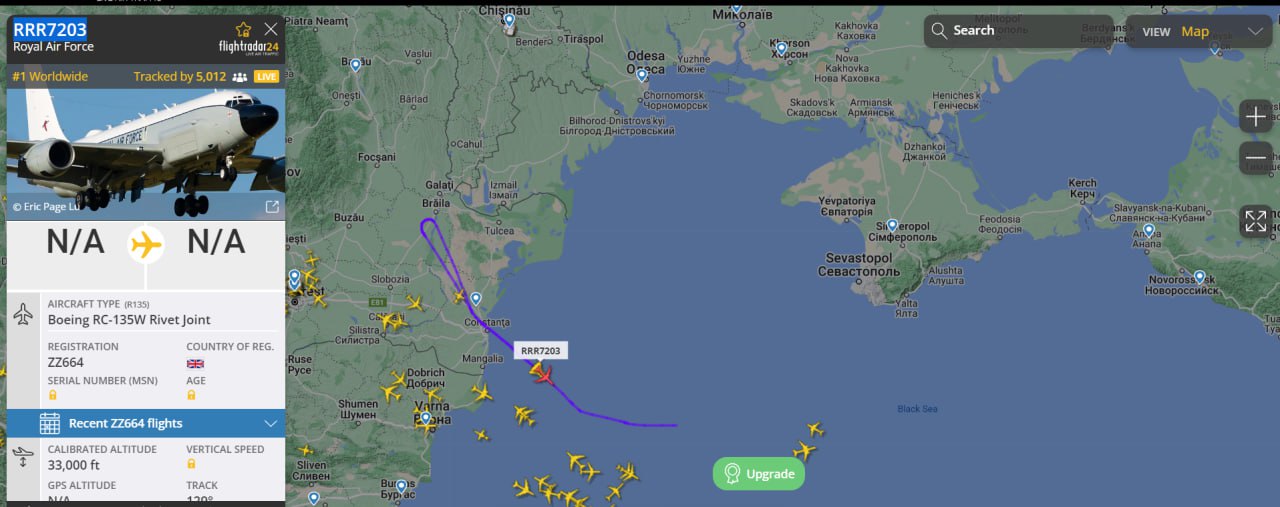Click the calendar icon beside Recent flights
The image size is (1280, 507).
pos(50,423)
